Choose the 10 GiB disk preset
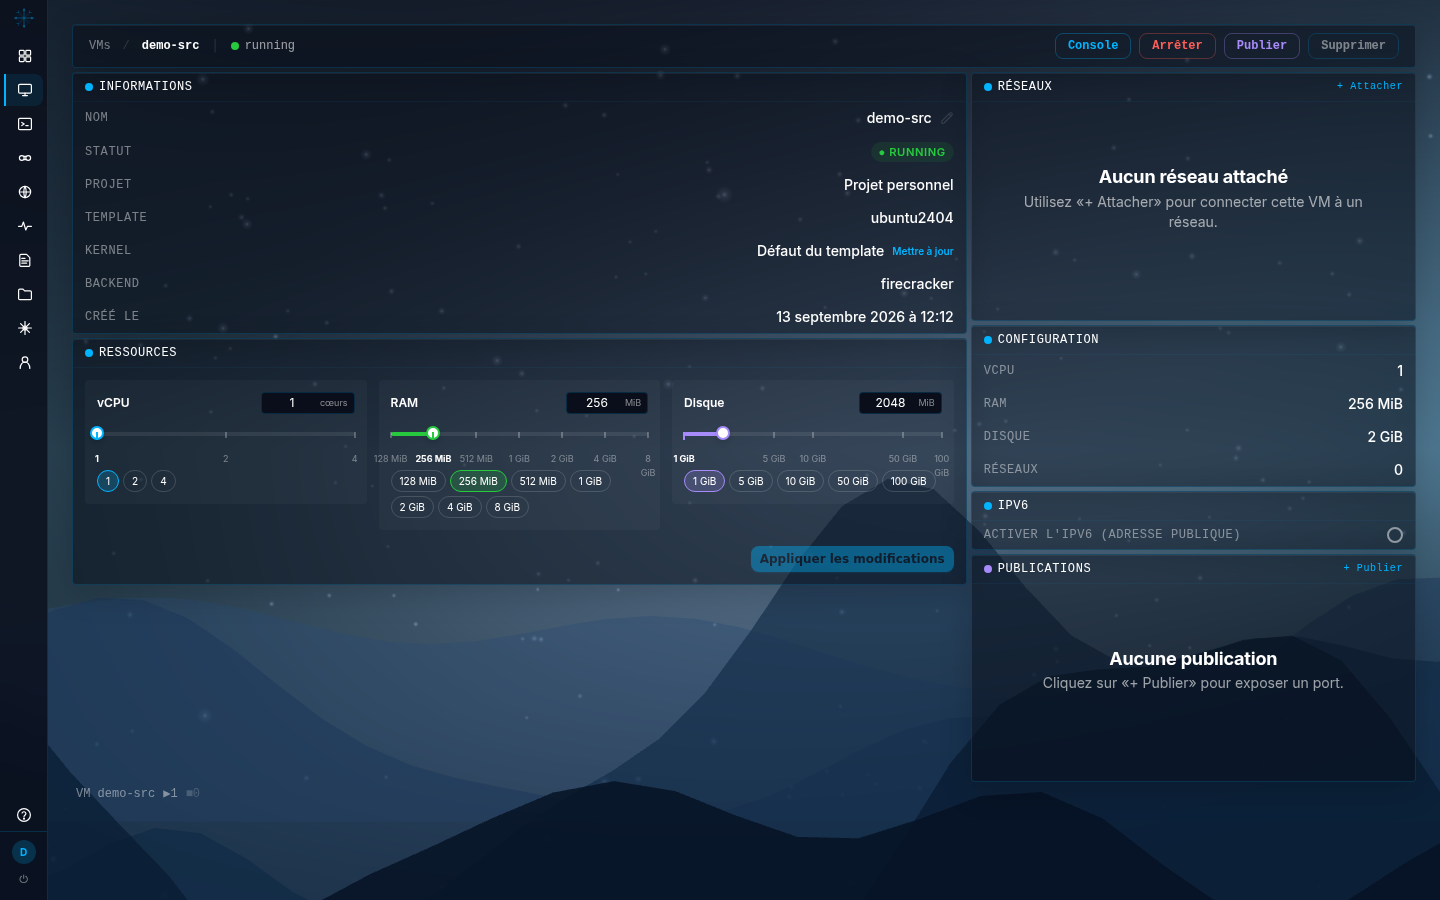The width and height of the screenshot is (1440, 900). click(x=800, y=481)
